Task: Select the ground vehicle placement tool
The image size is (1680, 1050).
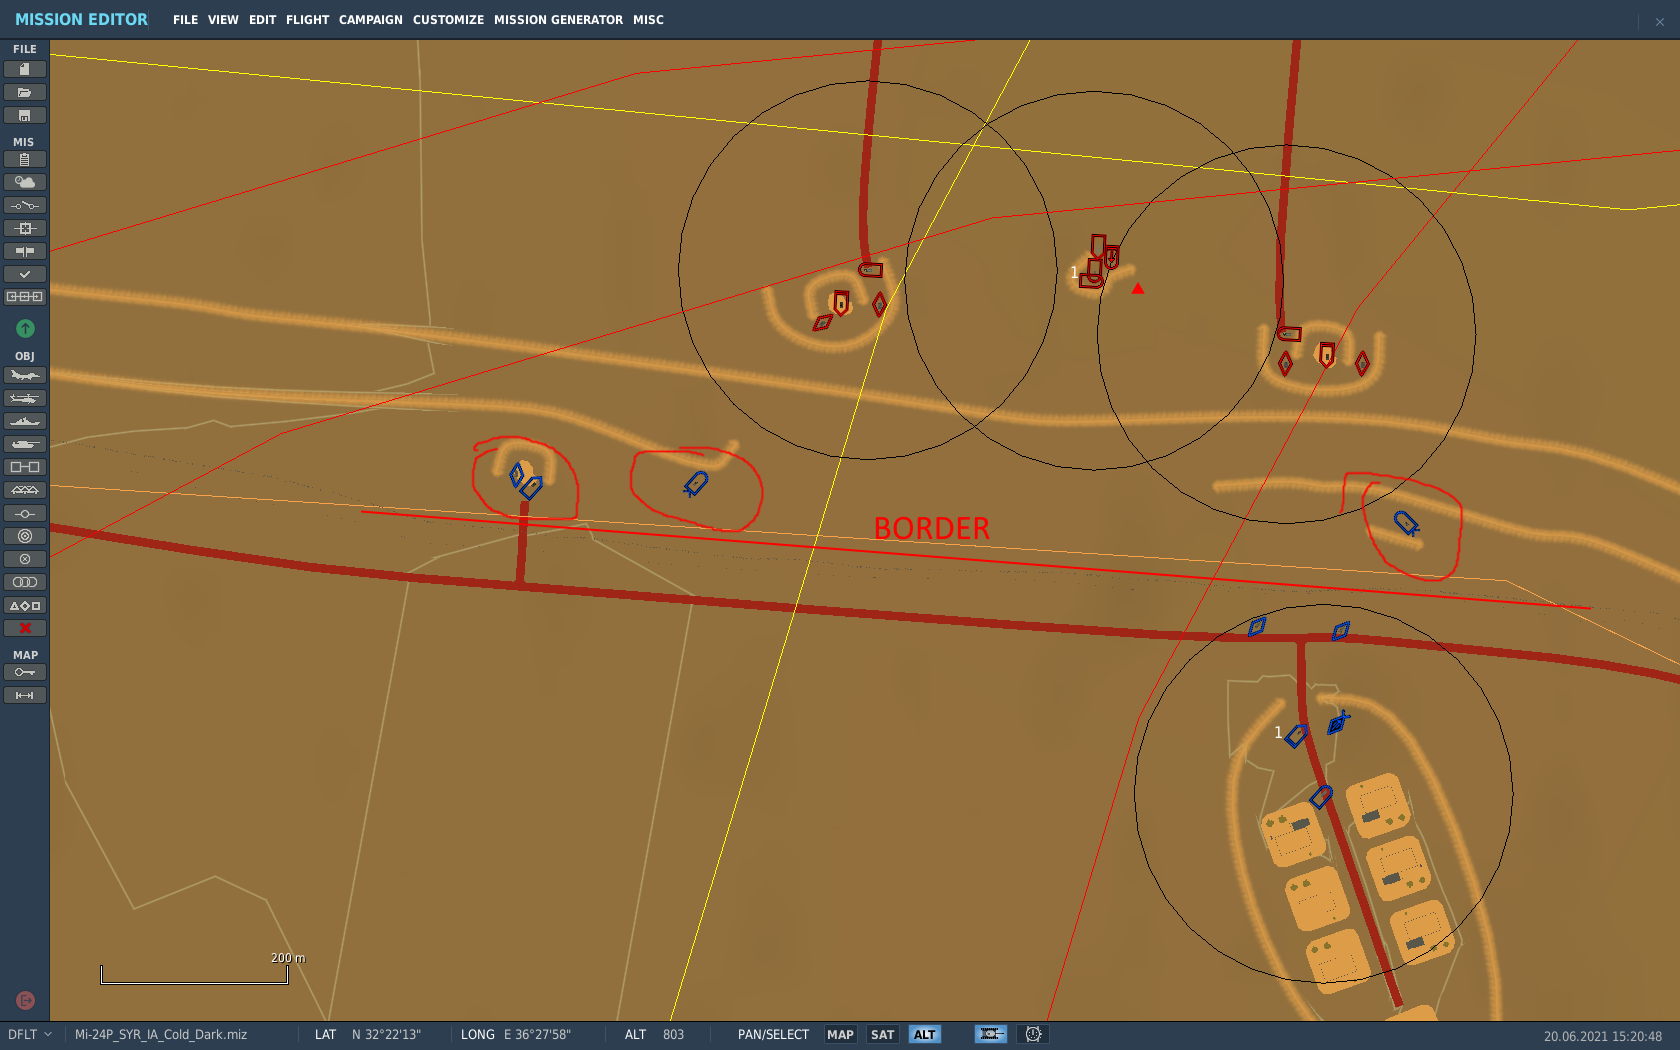Action: coord(25,444)
